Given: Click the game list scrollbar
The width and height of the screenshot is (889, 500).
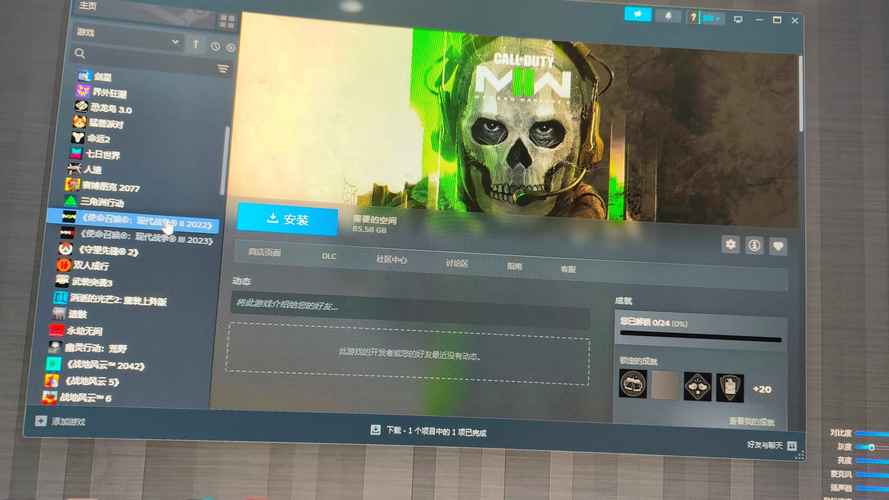Looking at the screenshot, I should click(x=225, y=160).
